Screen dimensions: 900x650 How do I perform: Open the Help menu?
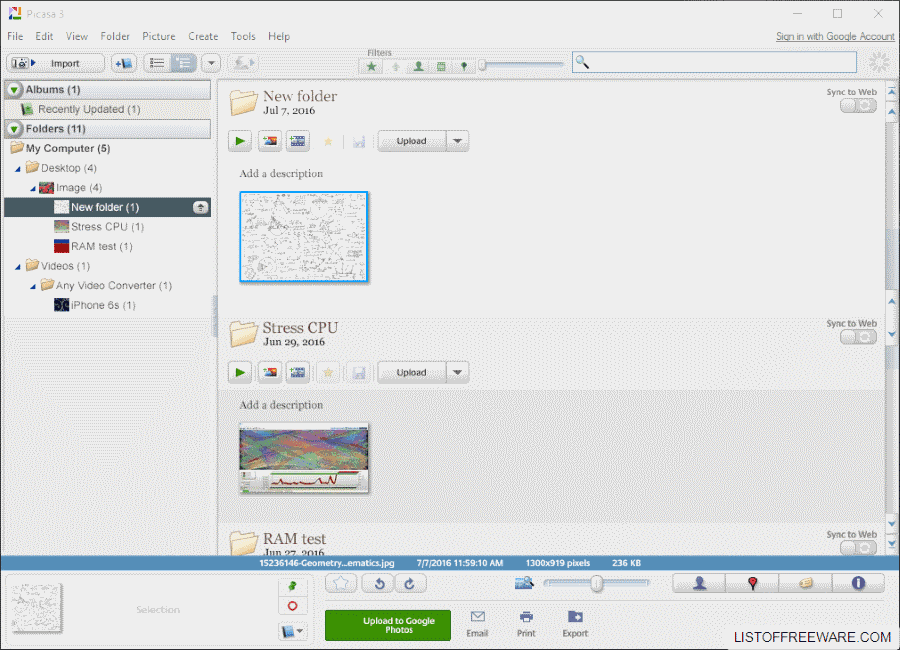279,36
